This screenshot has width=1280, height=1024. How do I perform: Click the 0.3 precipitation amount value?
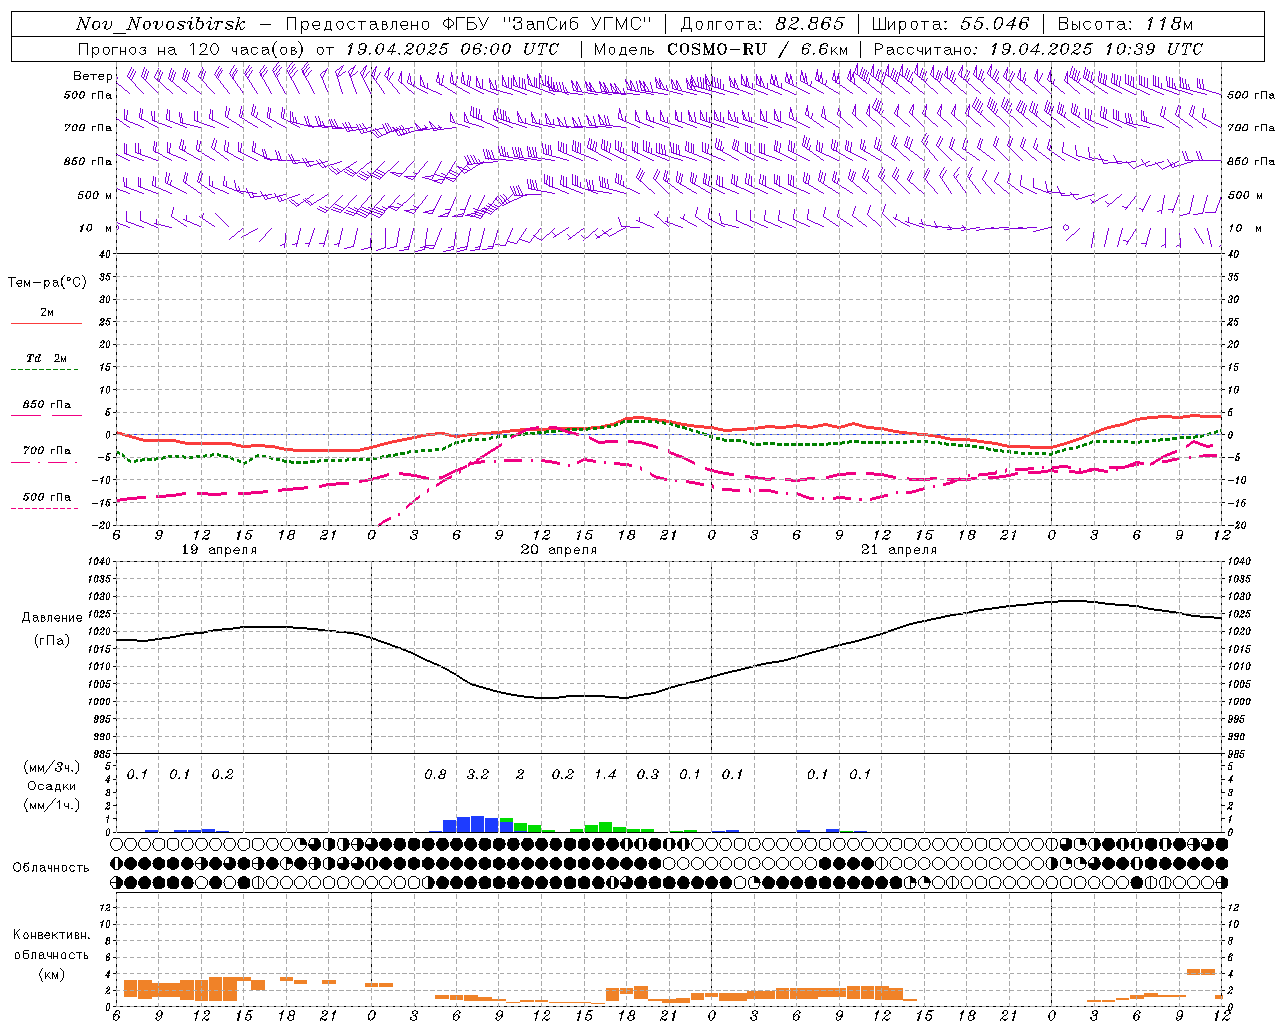pos(648,774)
